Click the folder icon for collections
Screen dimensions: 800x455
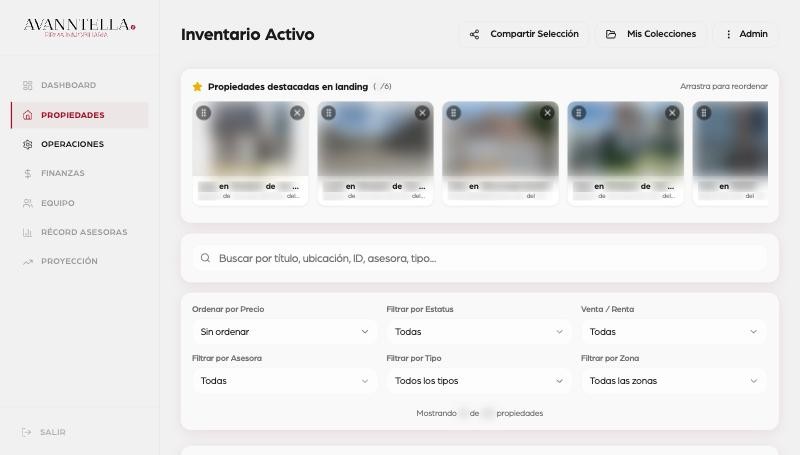point(611,34)
